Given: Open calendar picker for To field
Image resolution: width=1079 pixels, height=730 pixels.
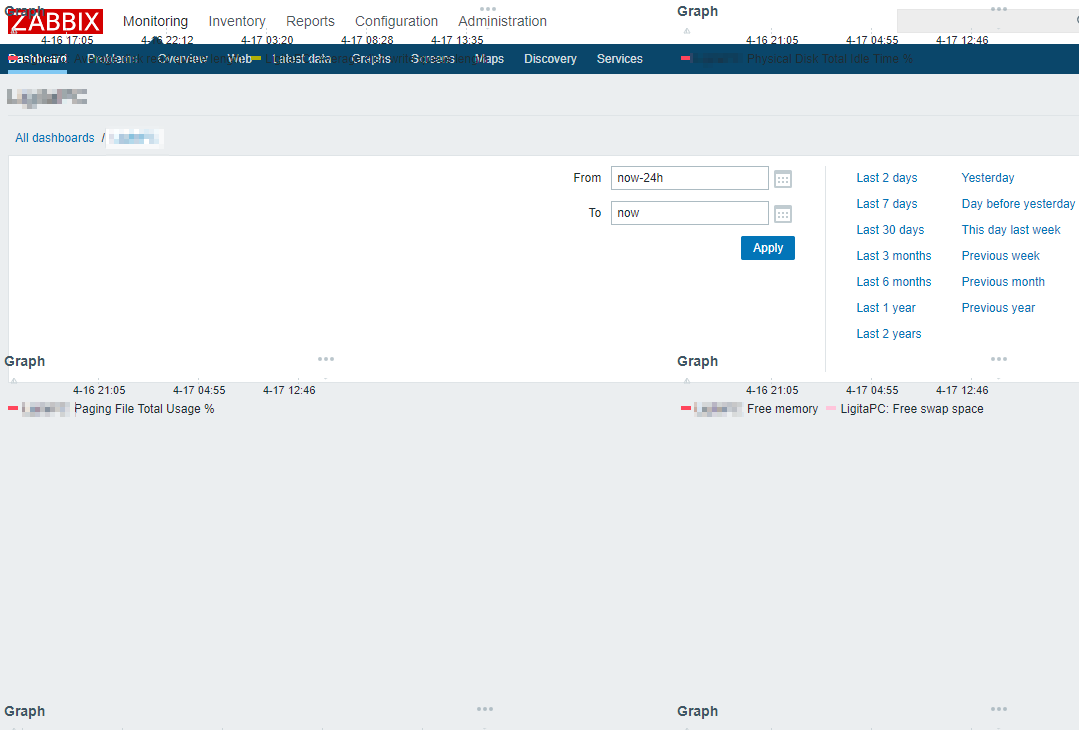Looking at the screenshot, I should tap(783, 214).
